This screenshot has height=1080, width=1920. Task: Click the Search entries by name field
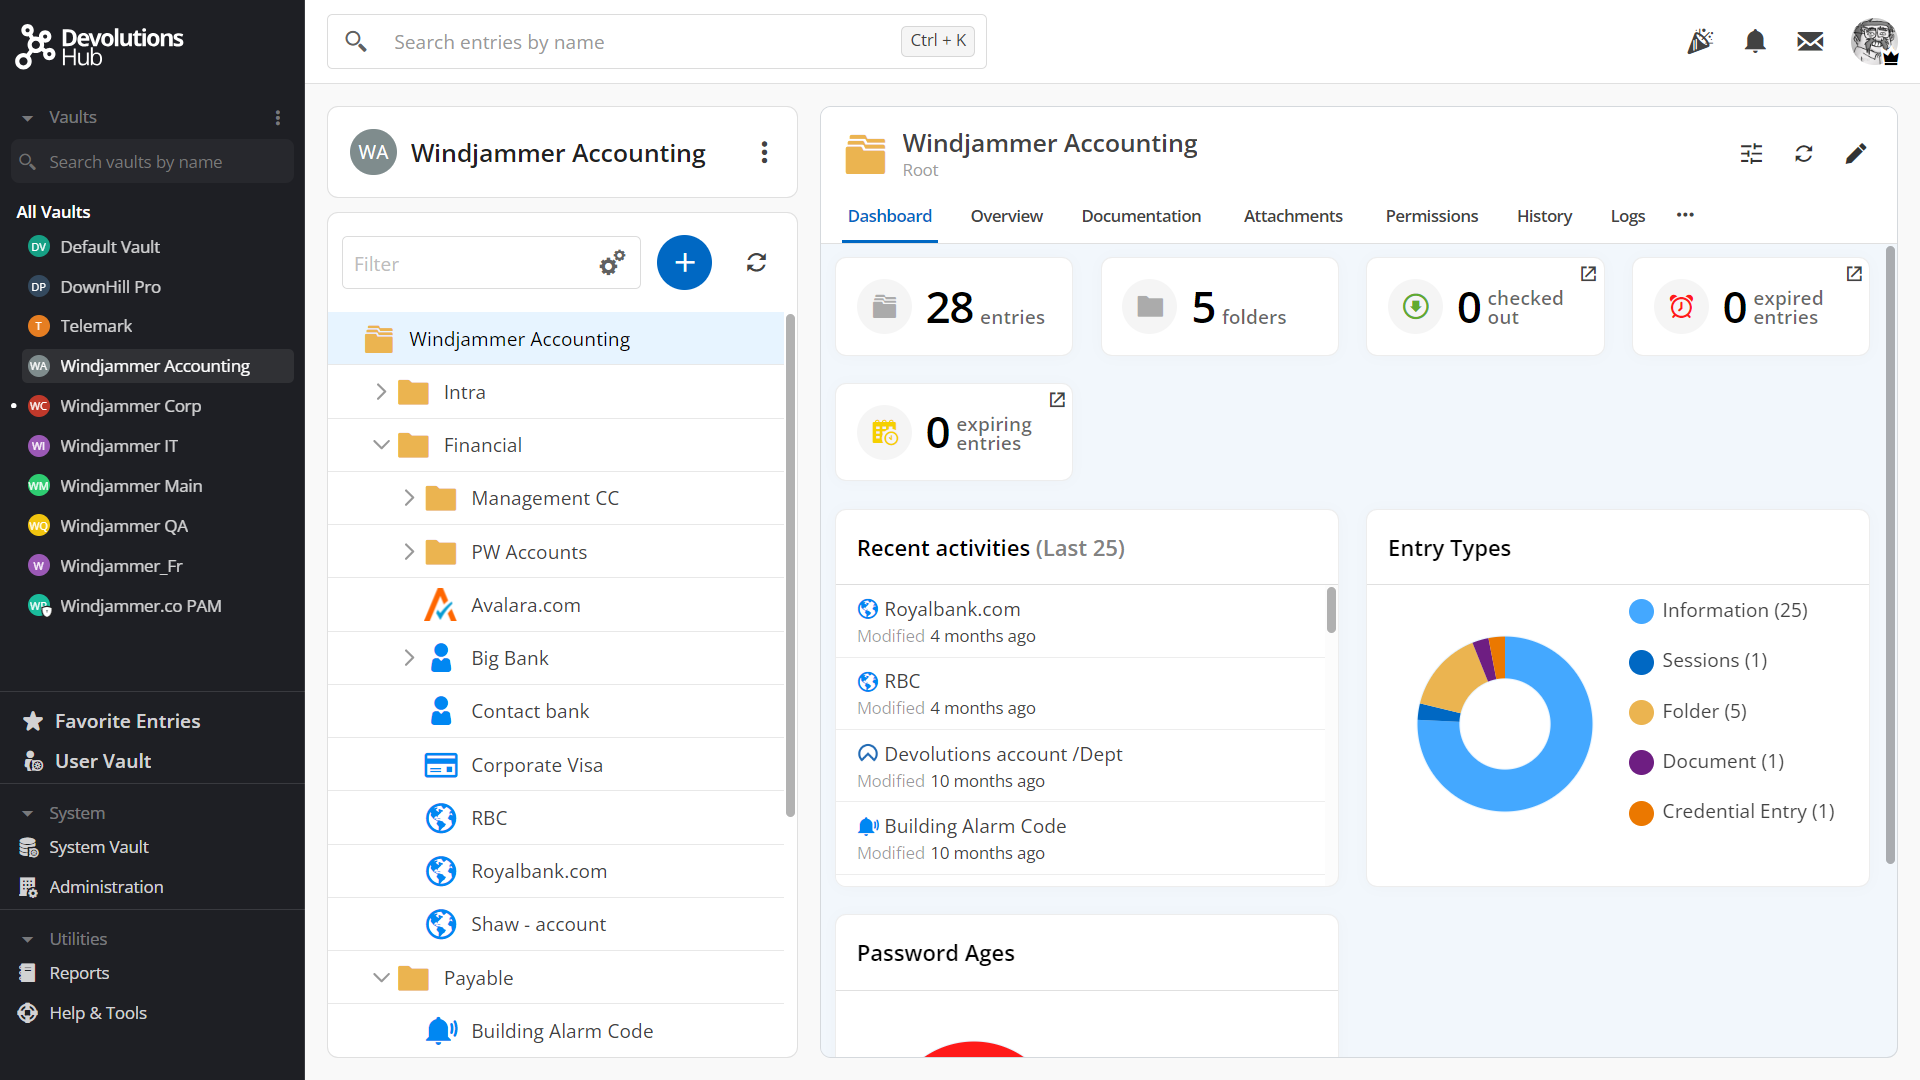click(x=640, y=42)
